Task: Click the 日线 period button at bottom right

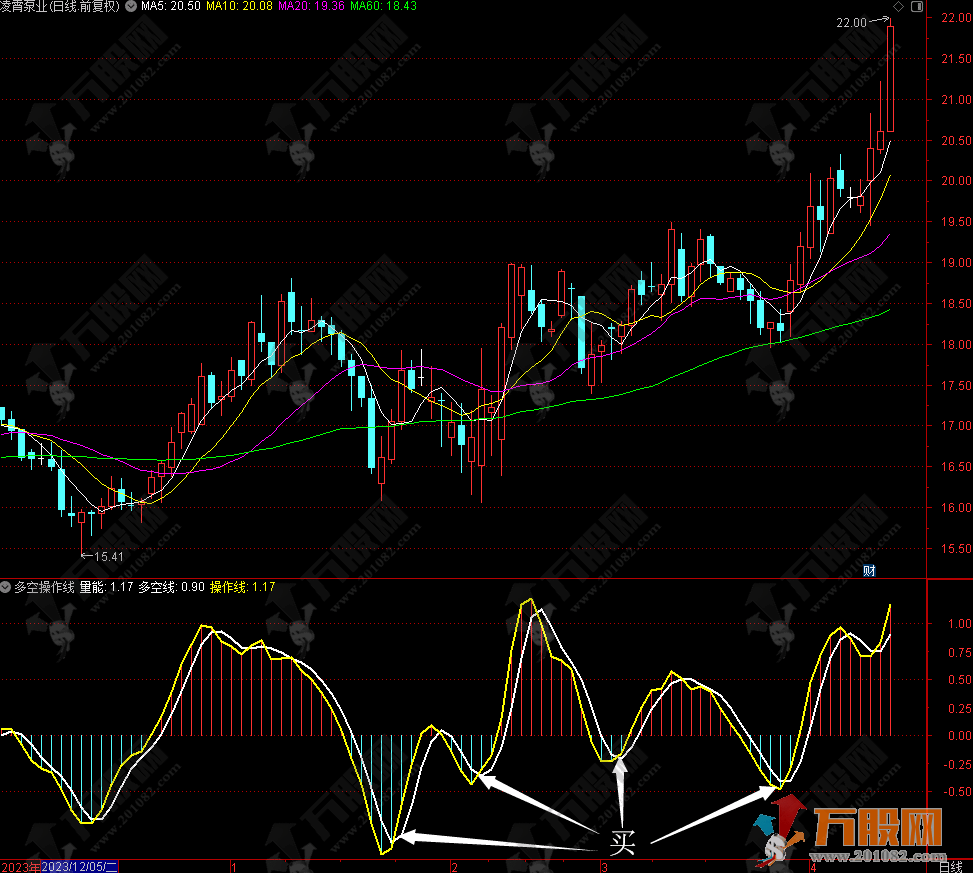Action: [x=951, y=867]
